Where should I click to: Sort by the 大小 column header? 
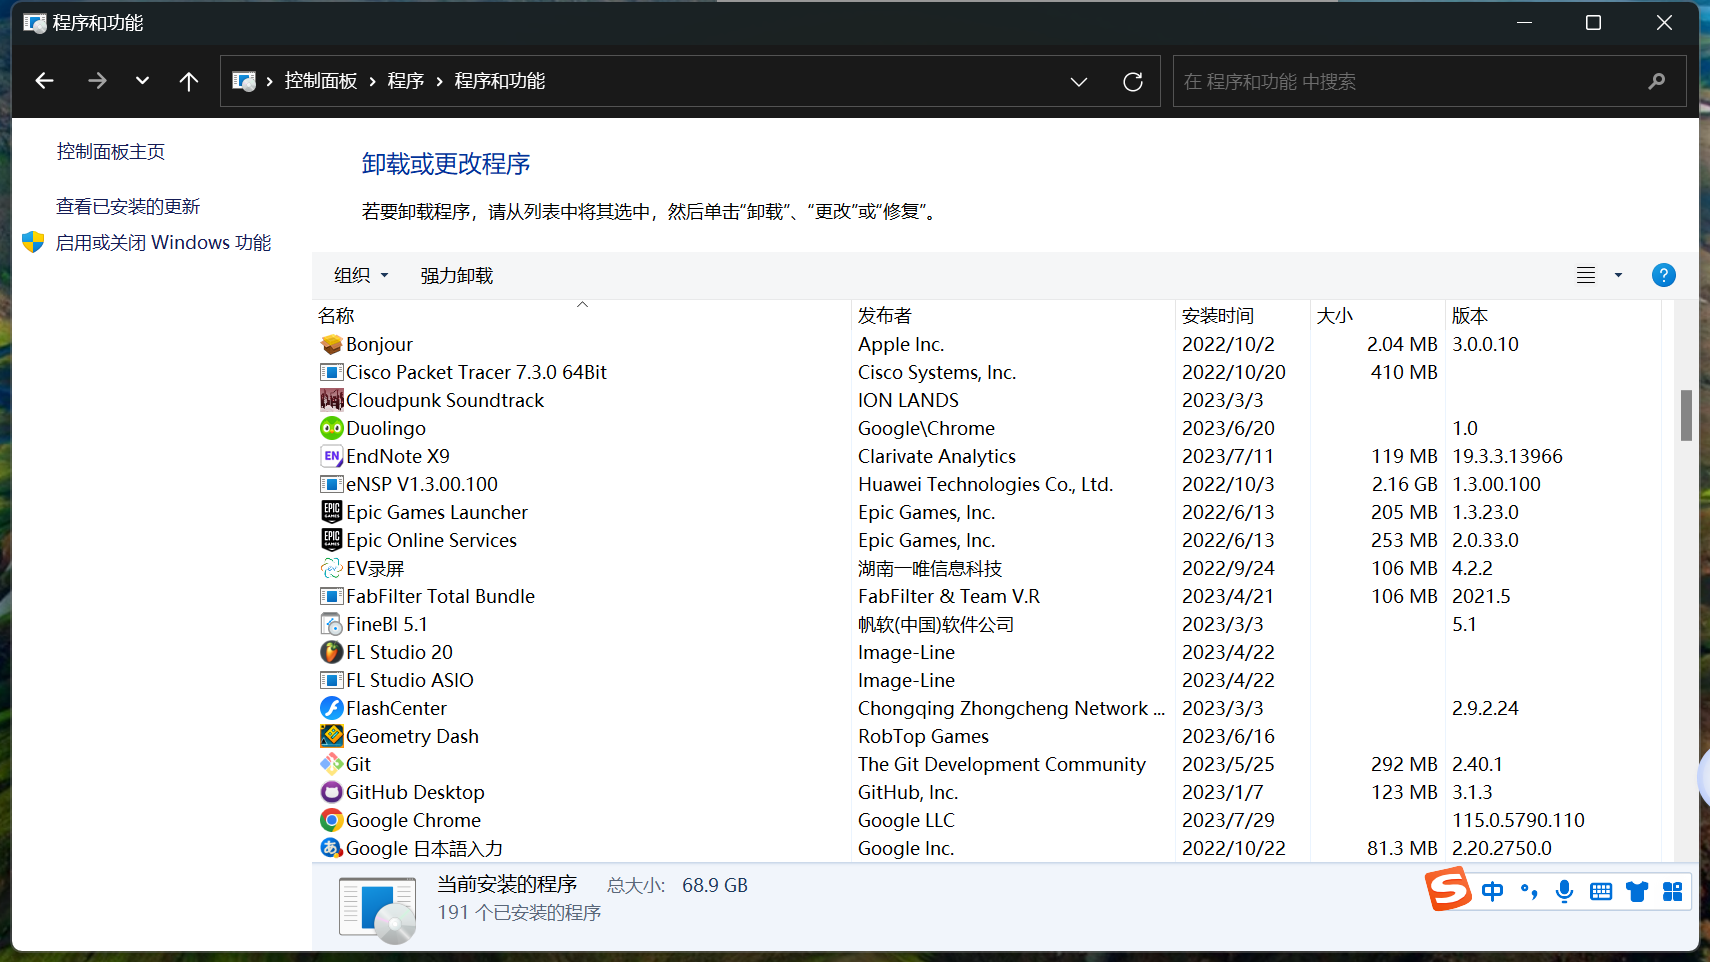[1378, 315]
